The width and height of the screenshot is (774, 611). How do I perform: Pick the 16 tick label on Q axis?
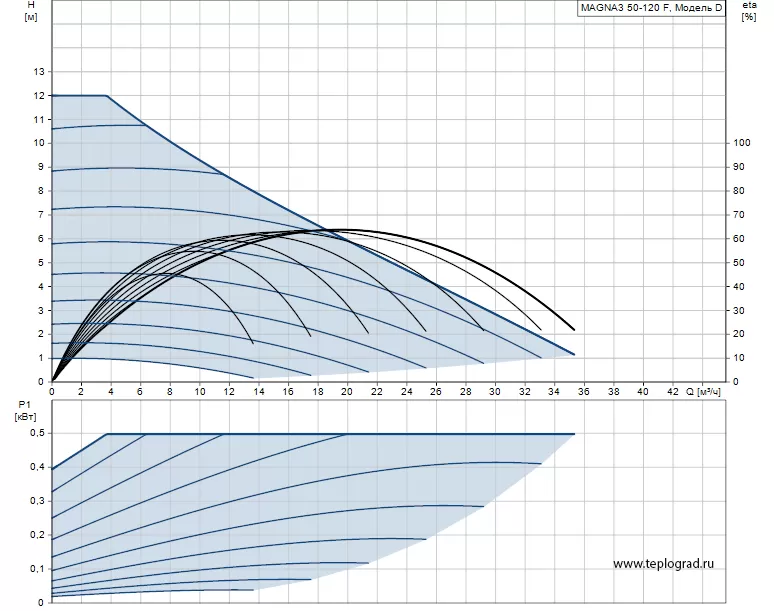click(288, 392)
